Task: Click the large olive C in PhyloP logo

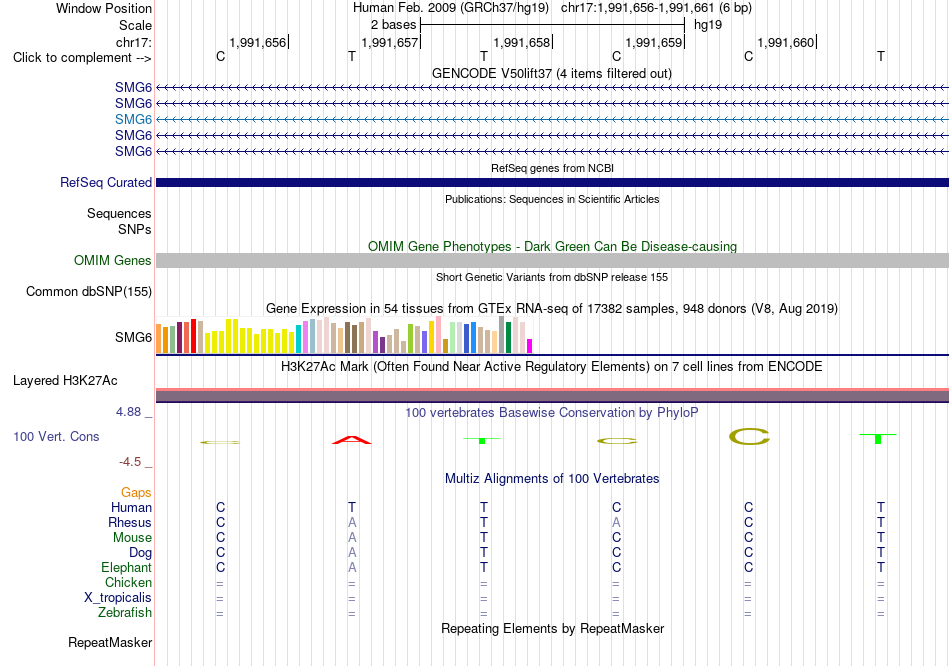Action: click(x=749, y=436)
